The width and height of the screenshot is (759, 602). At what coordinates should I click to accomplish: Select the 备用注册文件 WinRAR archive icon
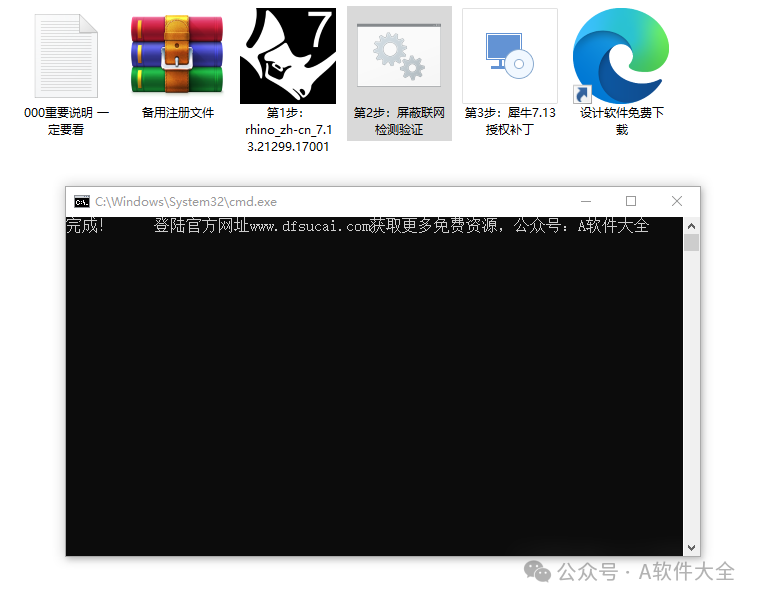click(177, 54)
